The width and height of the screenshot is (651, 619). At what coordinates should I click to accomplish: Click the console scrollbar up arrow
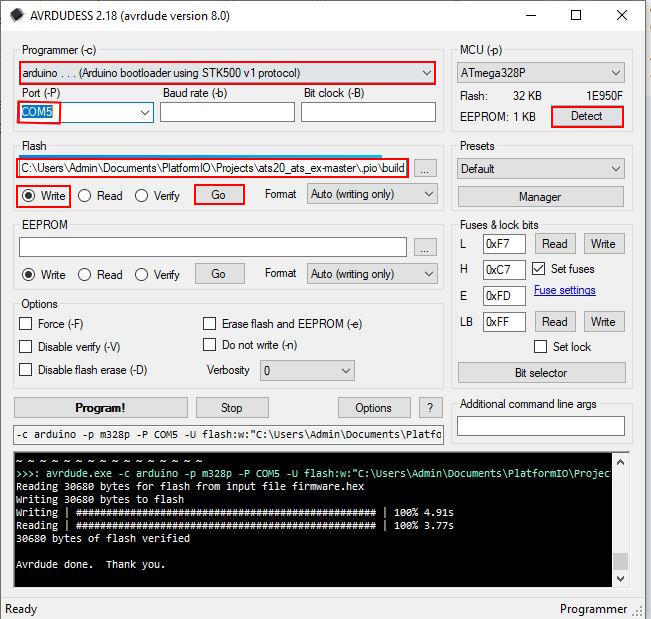620,462
